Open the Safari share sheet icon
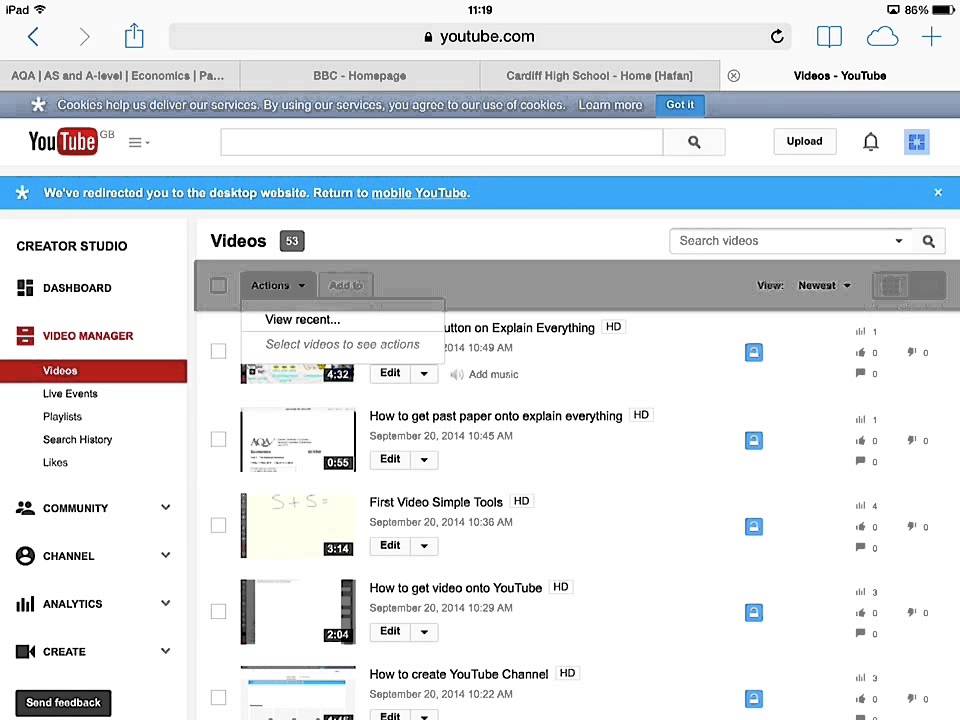 coord(134,36)
